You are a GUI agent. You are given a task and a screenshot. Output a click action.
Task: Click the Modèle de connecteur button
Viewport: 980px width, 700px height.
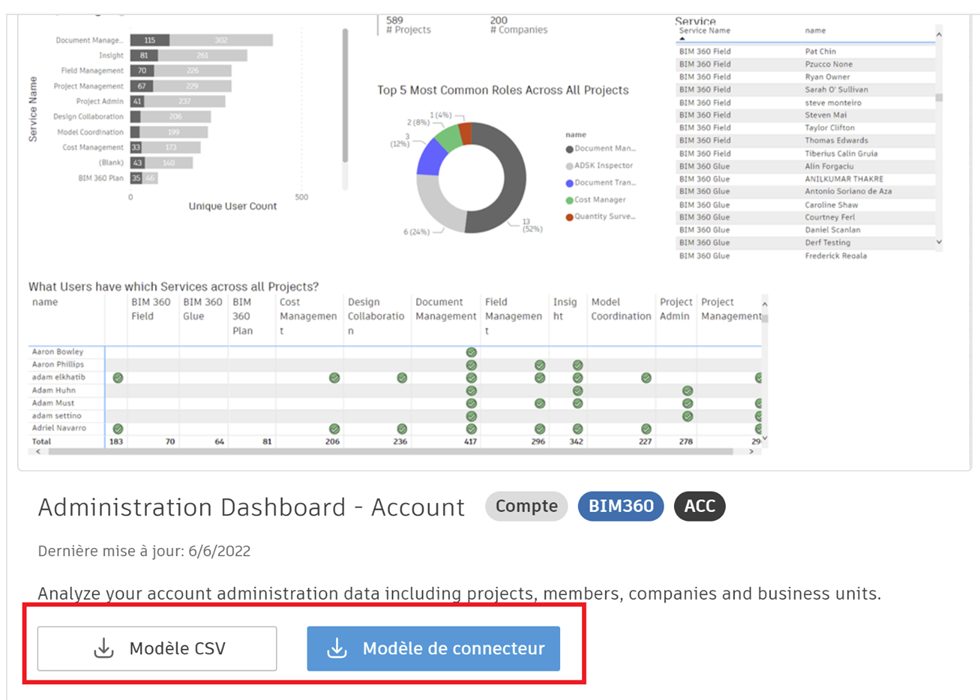(x=433, y=648)
